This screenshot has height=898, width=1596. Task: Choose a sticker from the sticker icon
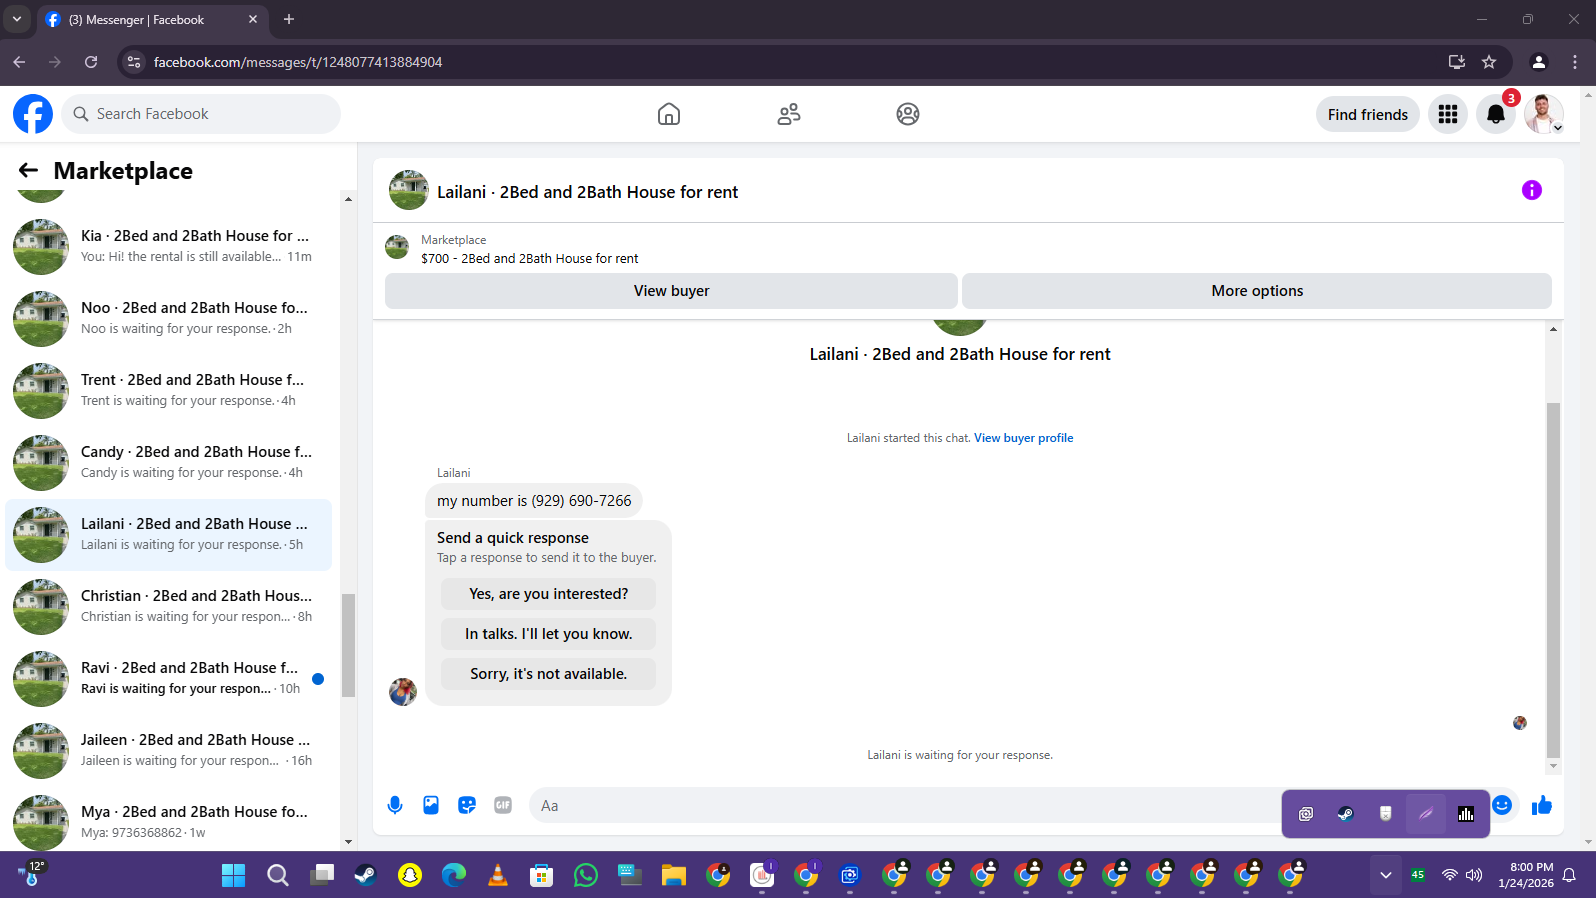point(467,805)
